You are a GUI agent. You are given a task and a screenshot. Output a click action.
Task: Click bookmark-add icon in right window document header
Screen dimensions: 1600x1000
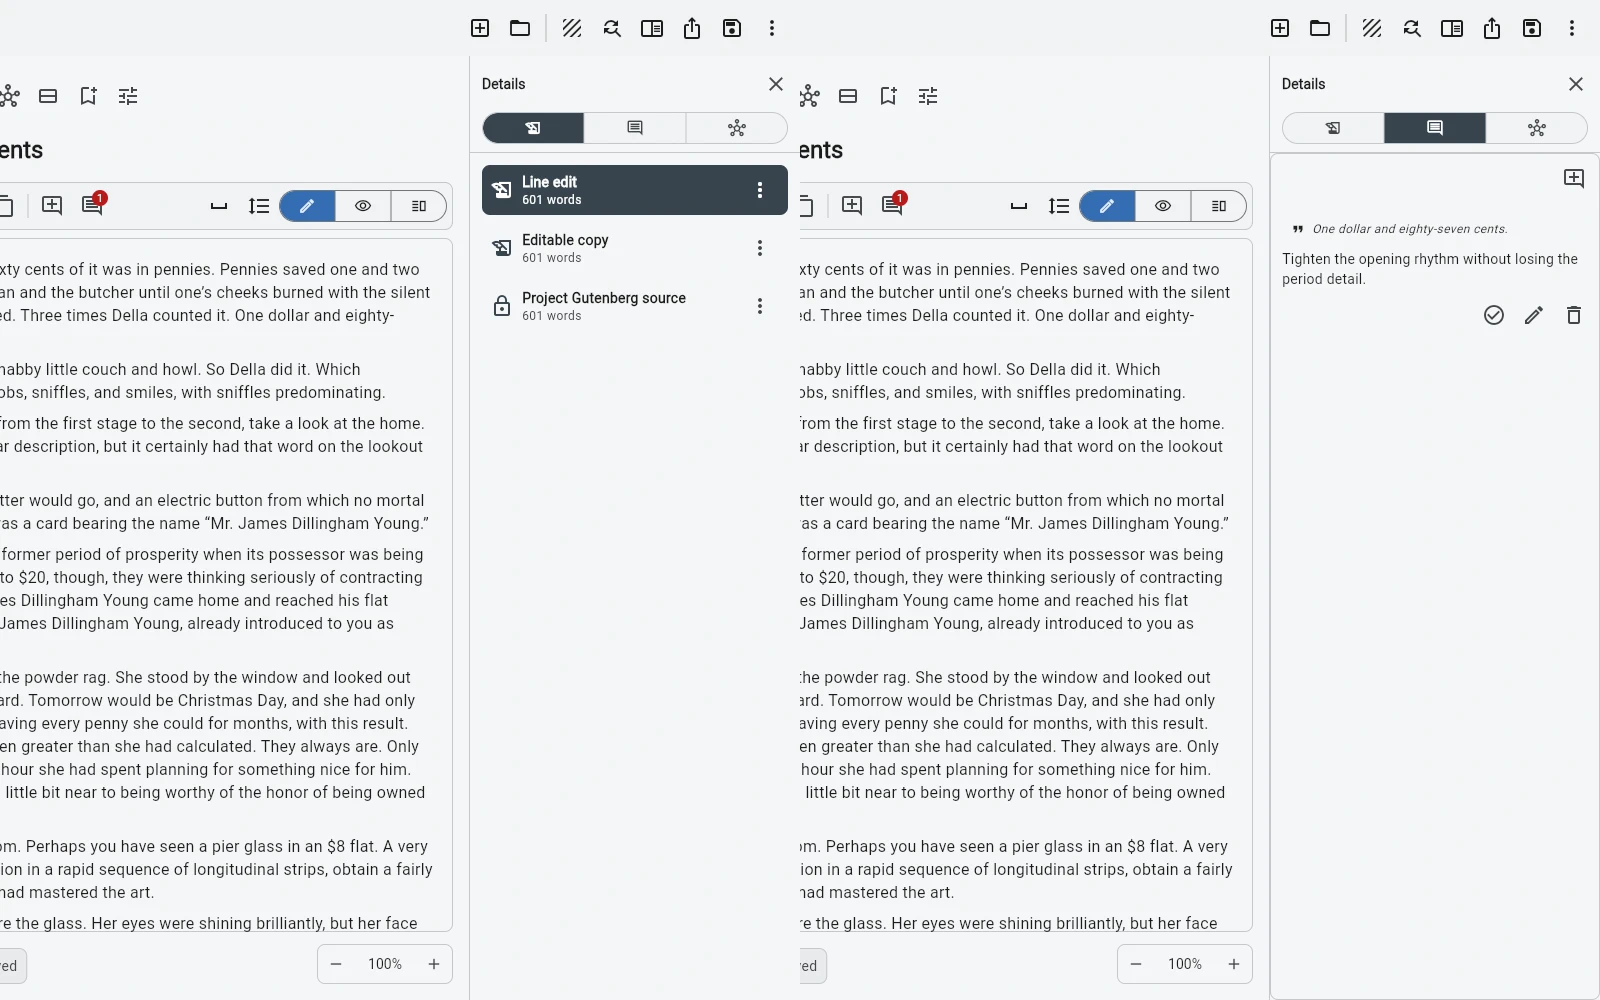[x=888, y=96]
